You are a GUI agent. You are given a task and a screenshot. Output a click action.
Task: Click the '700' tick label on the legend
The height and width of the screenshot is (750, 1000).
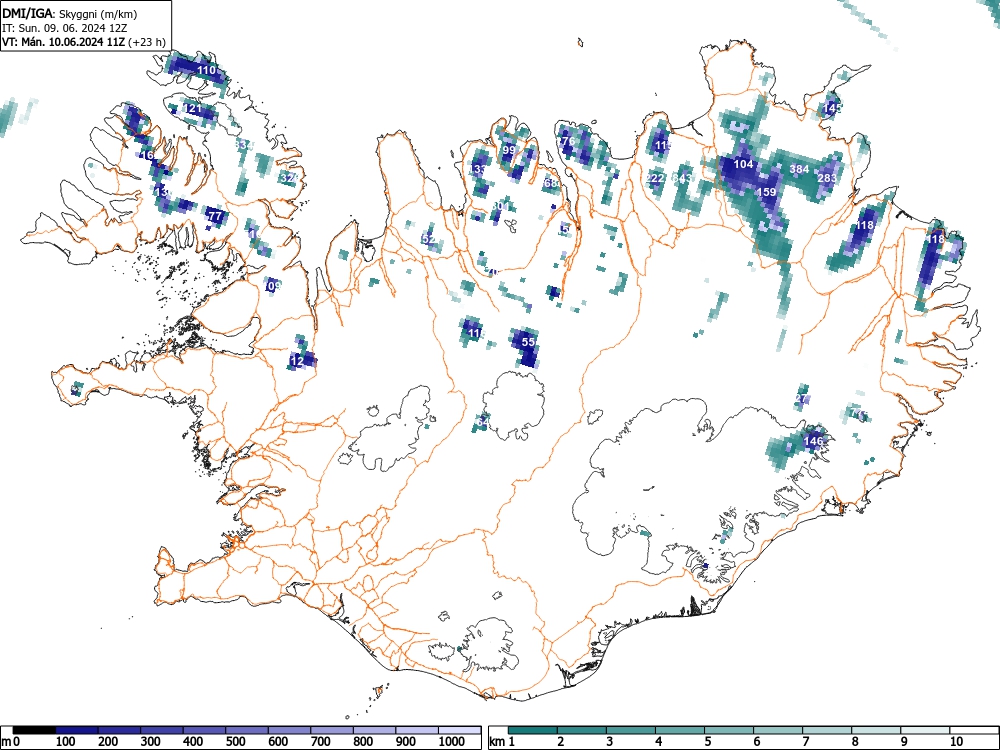click(320, 742)
